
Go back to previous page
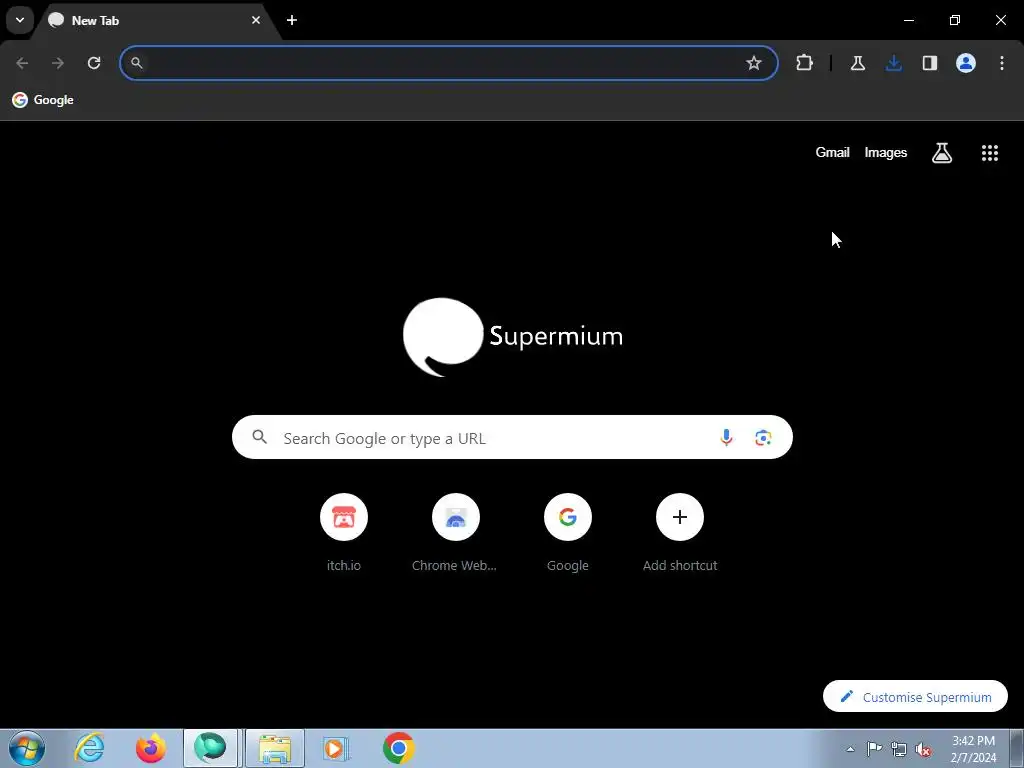coord(22,63)
